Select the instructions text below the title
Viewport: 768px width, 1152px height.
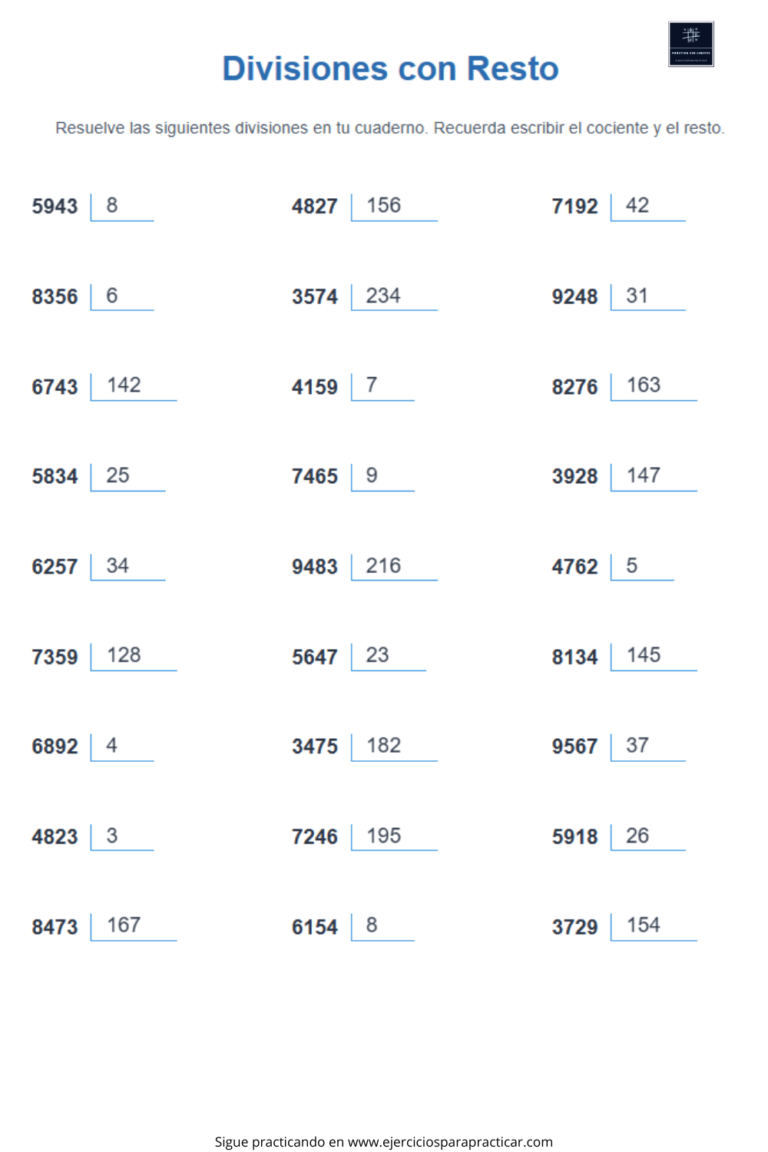click(390, 128)
